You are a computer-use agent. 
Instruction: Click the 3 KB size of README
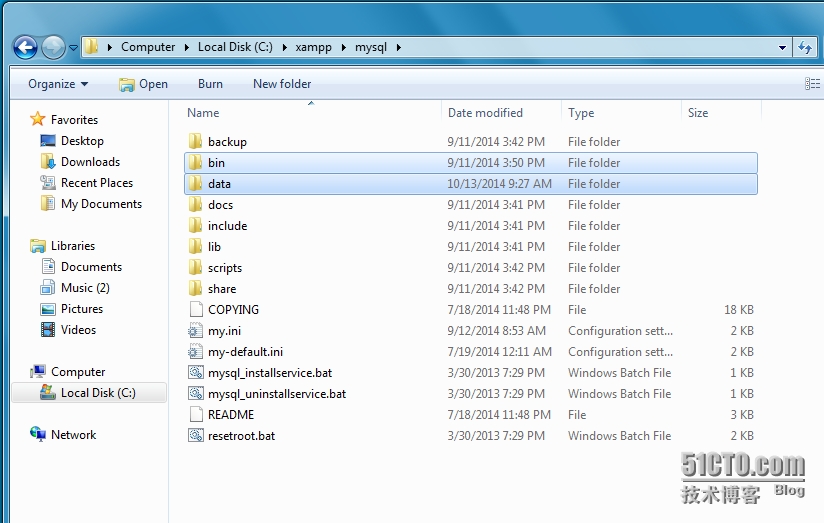click(x=741, y=415)
